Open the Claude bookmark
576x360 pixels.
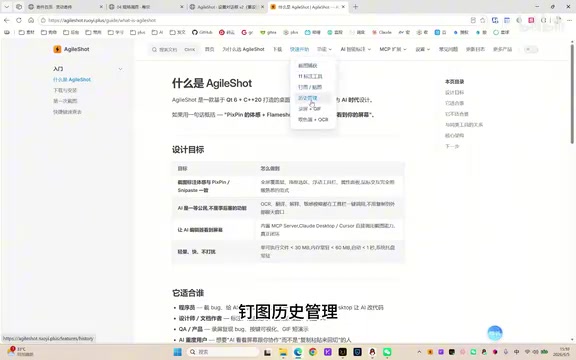point(382,32)
